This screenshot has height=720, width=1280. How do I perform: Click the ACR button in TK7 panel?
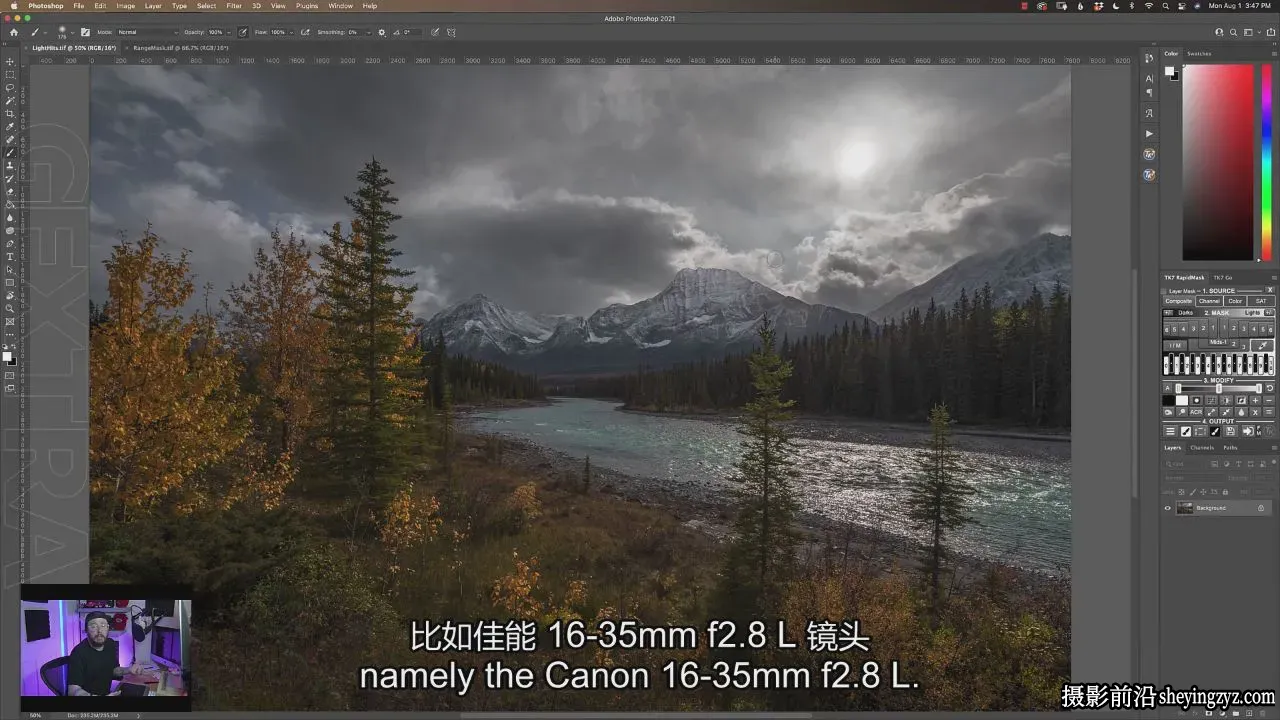click(x=1196, y=412)
